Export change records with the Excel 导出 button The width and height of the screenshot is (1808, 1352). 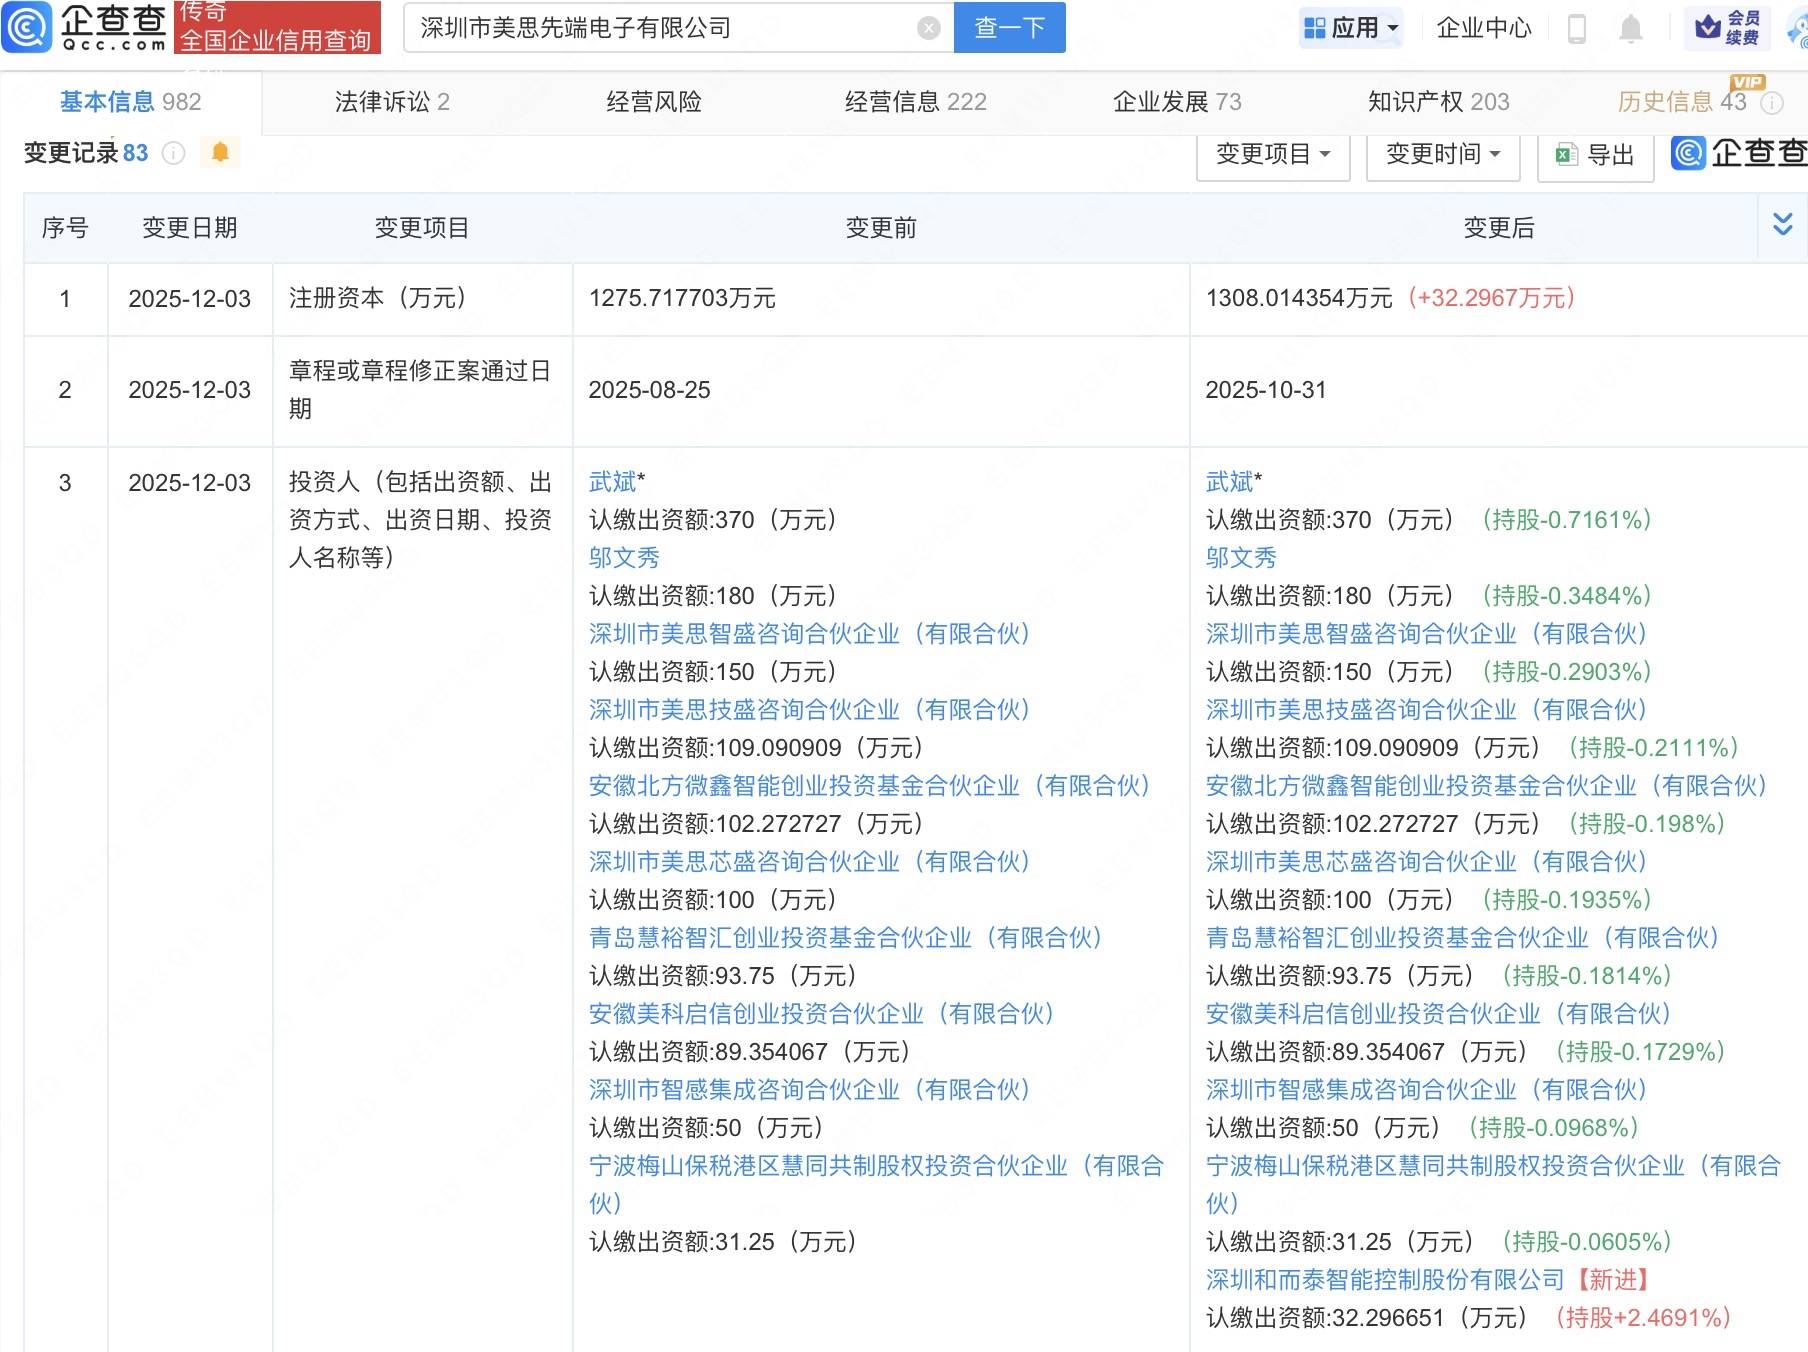point(1595,155)
